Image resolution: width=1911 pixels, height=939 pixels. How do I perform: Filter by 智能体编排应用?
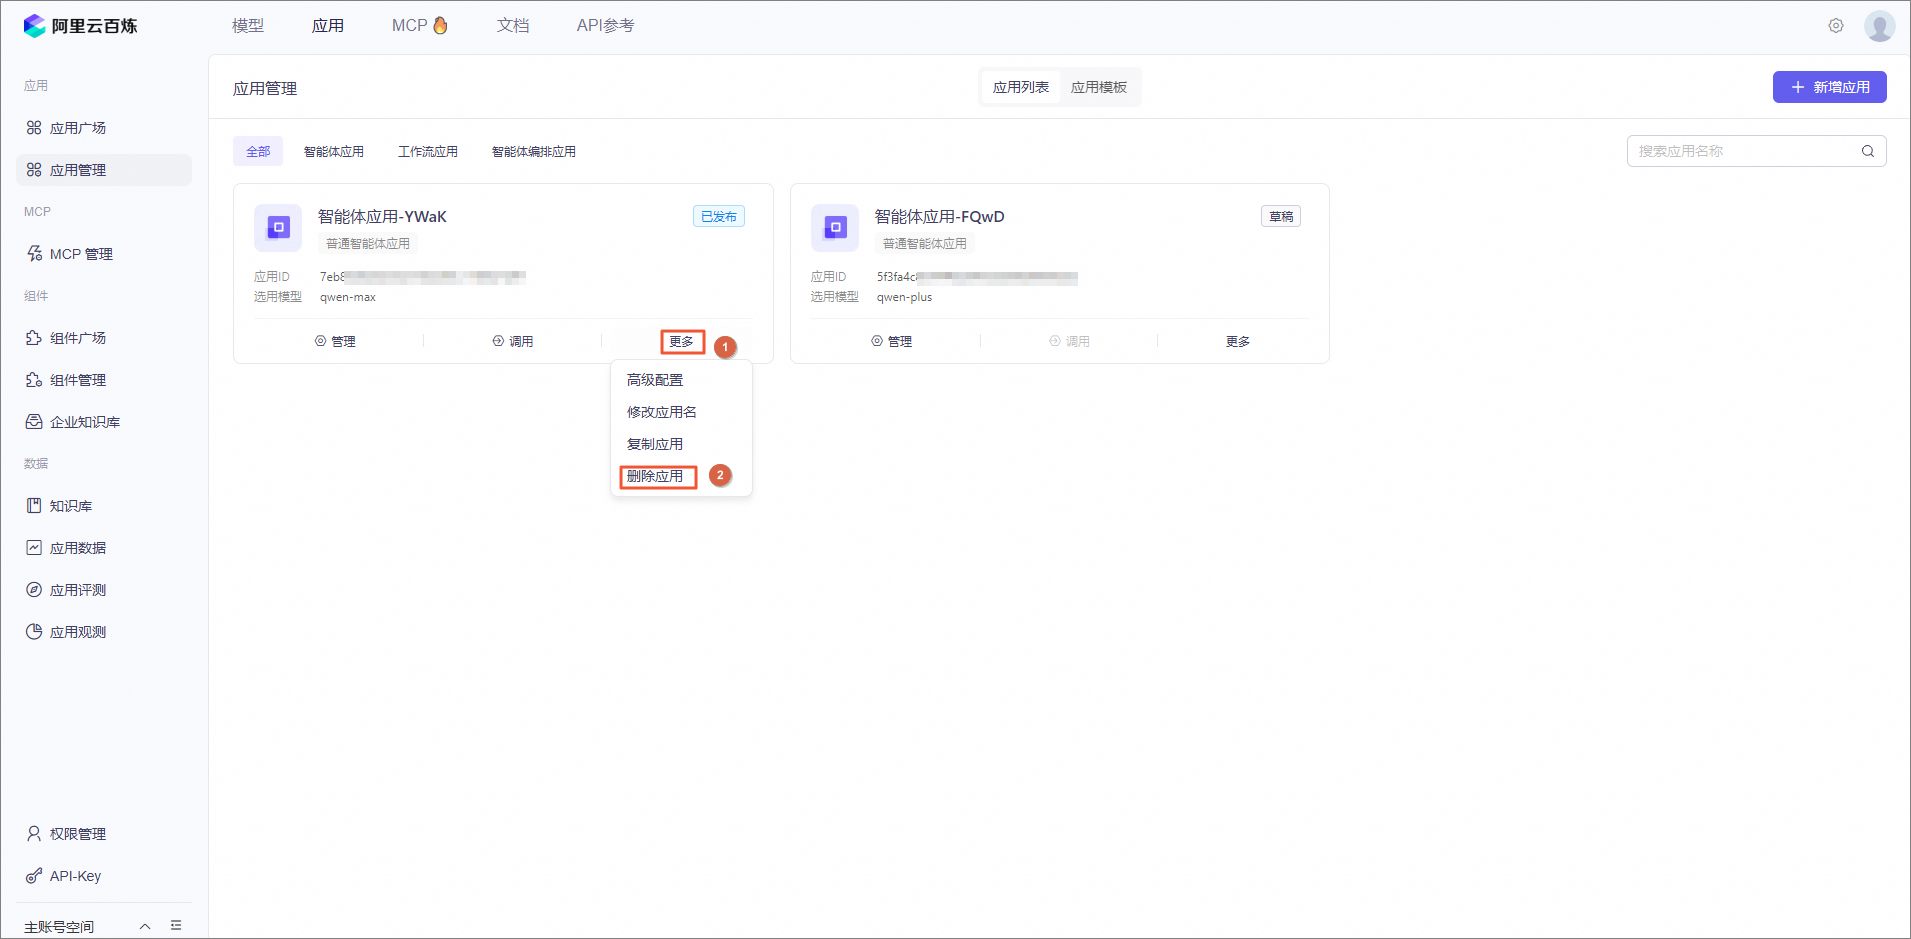534,152
